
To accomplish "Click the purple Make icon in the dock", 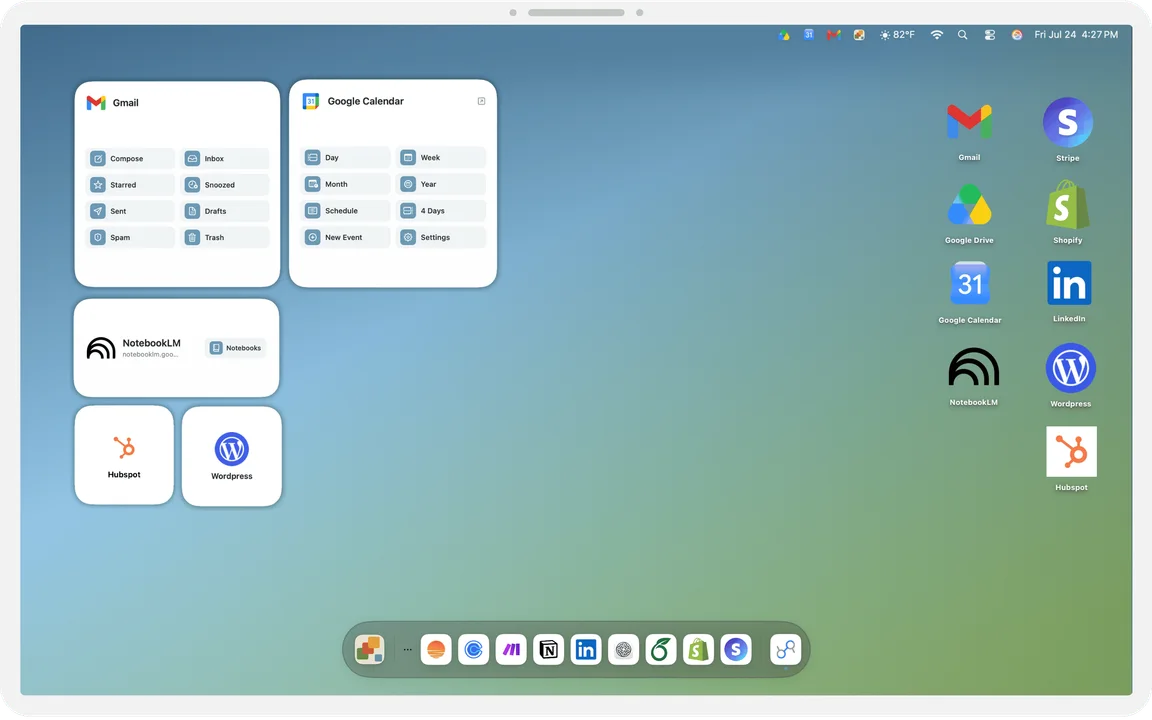I will pos(511,649).
